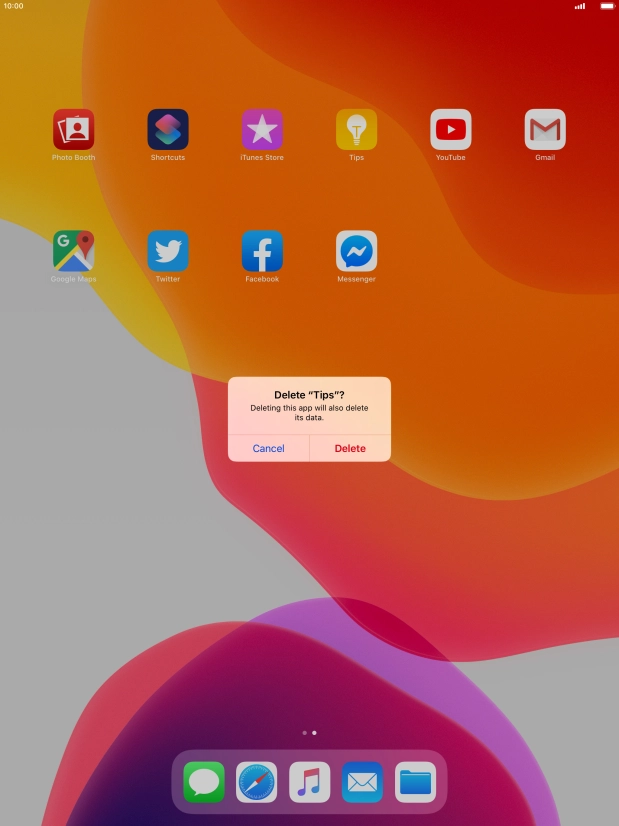Tap the Tips lightbulb icon

coord(357,130)
